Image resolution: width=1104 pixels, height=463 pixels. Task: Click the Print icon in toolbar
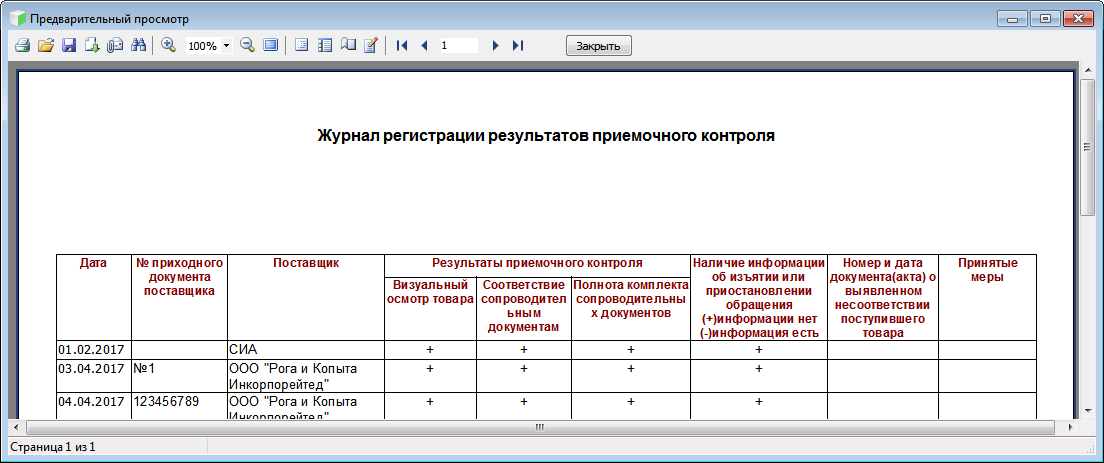pyautogui.click(x=22, y=45)
